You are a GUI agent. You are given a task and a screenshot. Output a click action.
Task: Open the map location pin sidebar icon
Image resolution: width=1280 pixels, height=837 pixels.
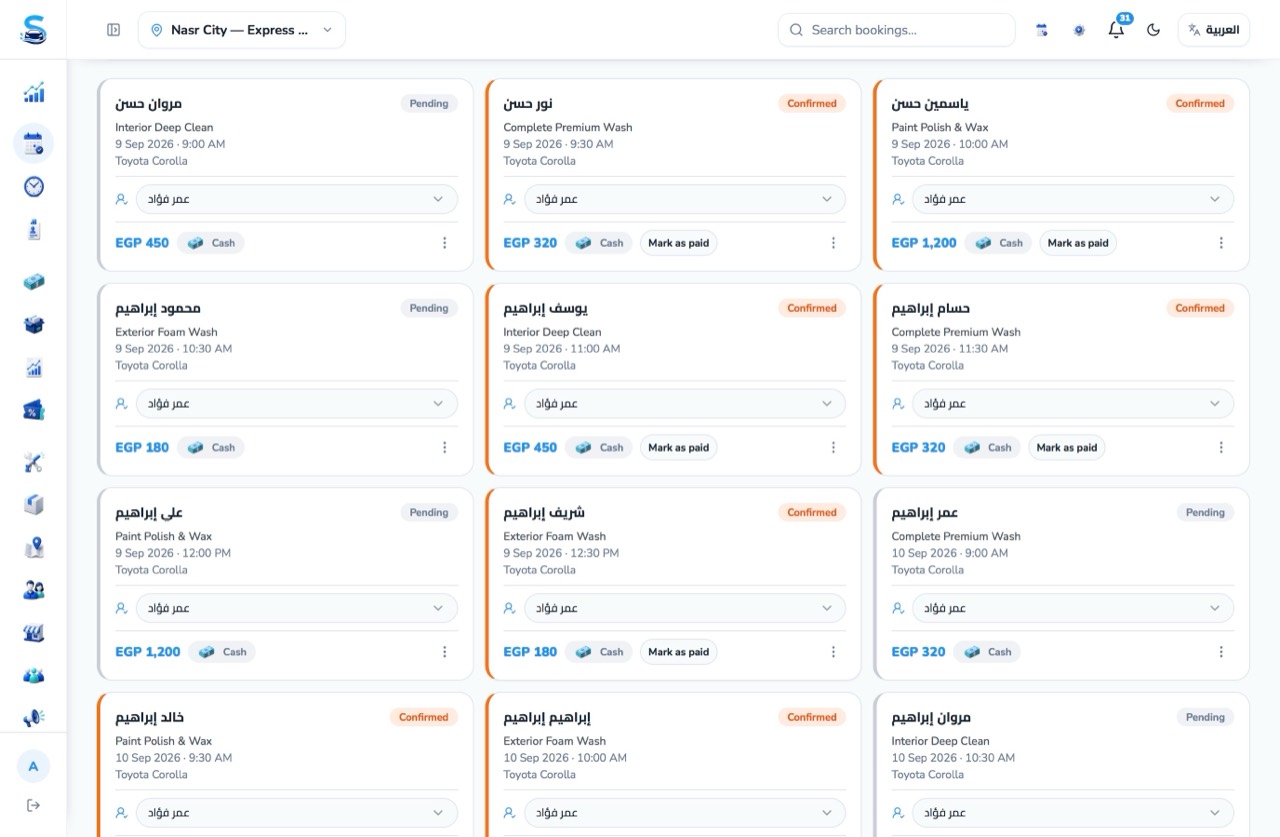pos(33,547)
